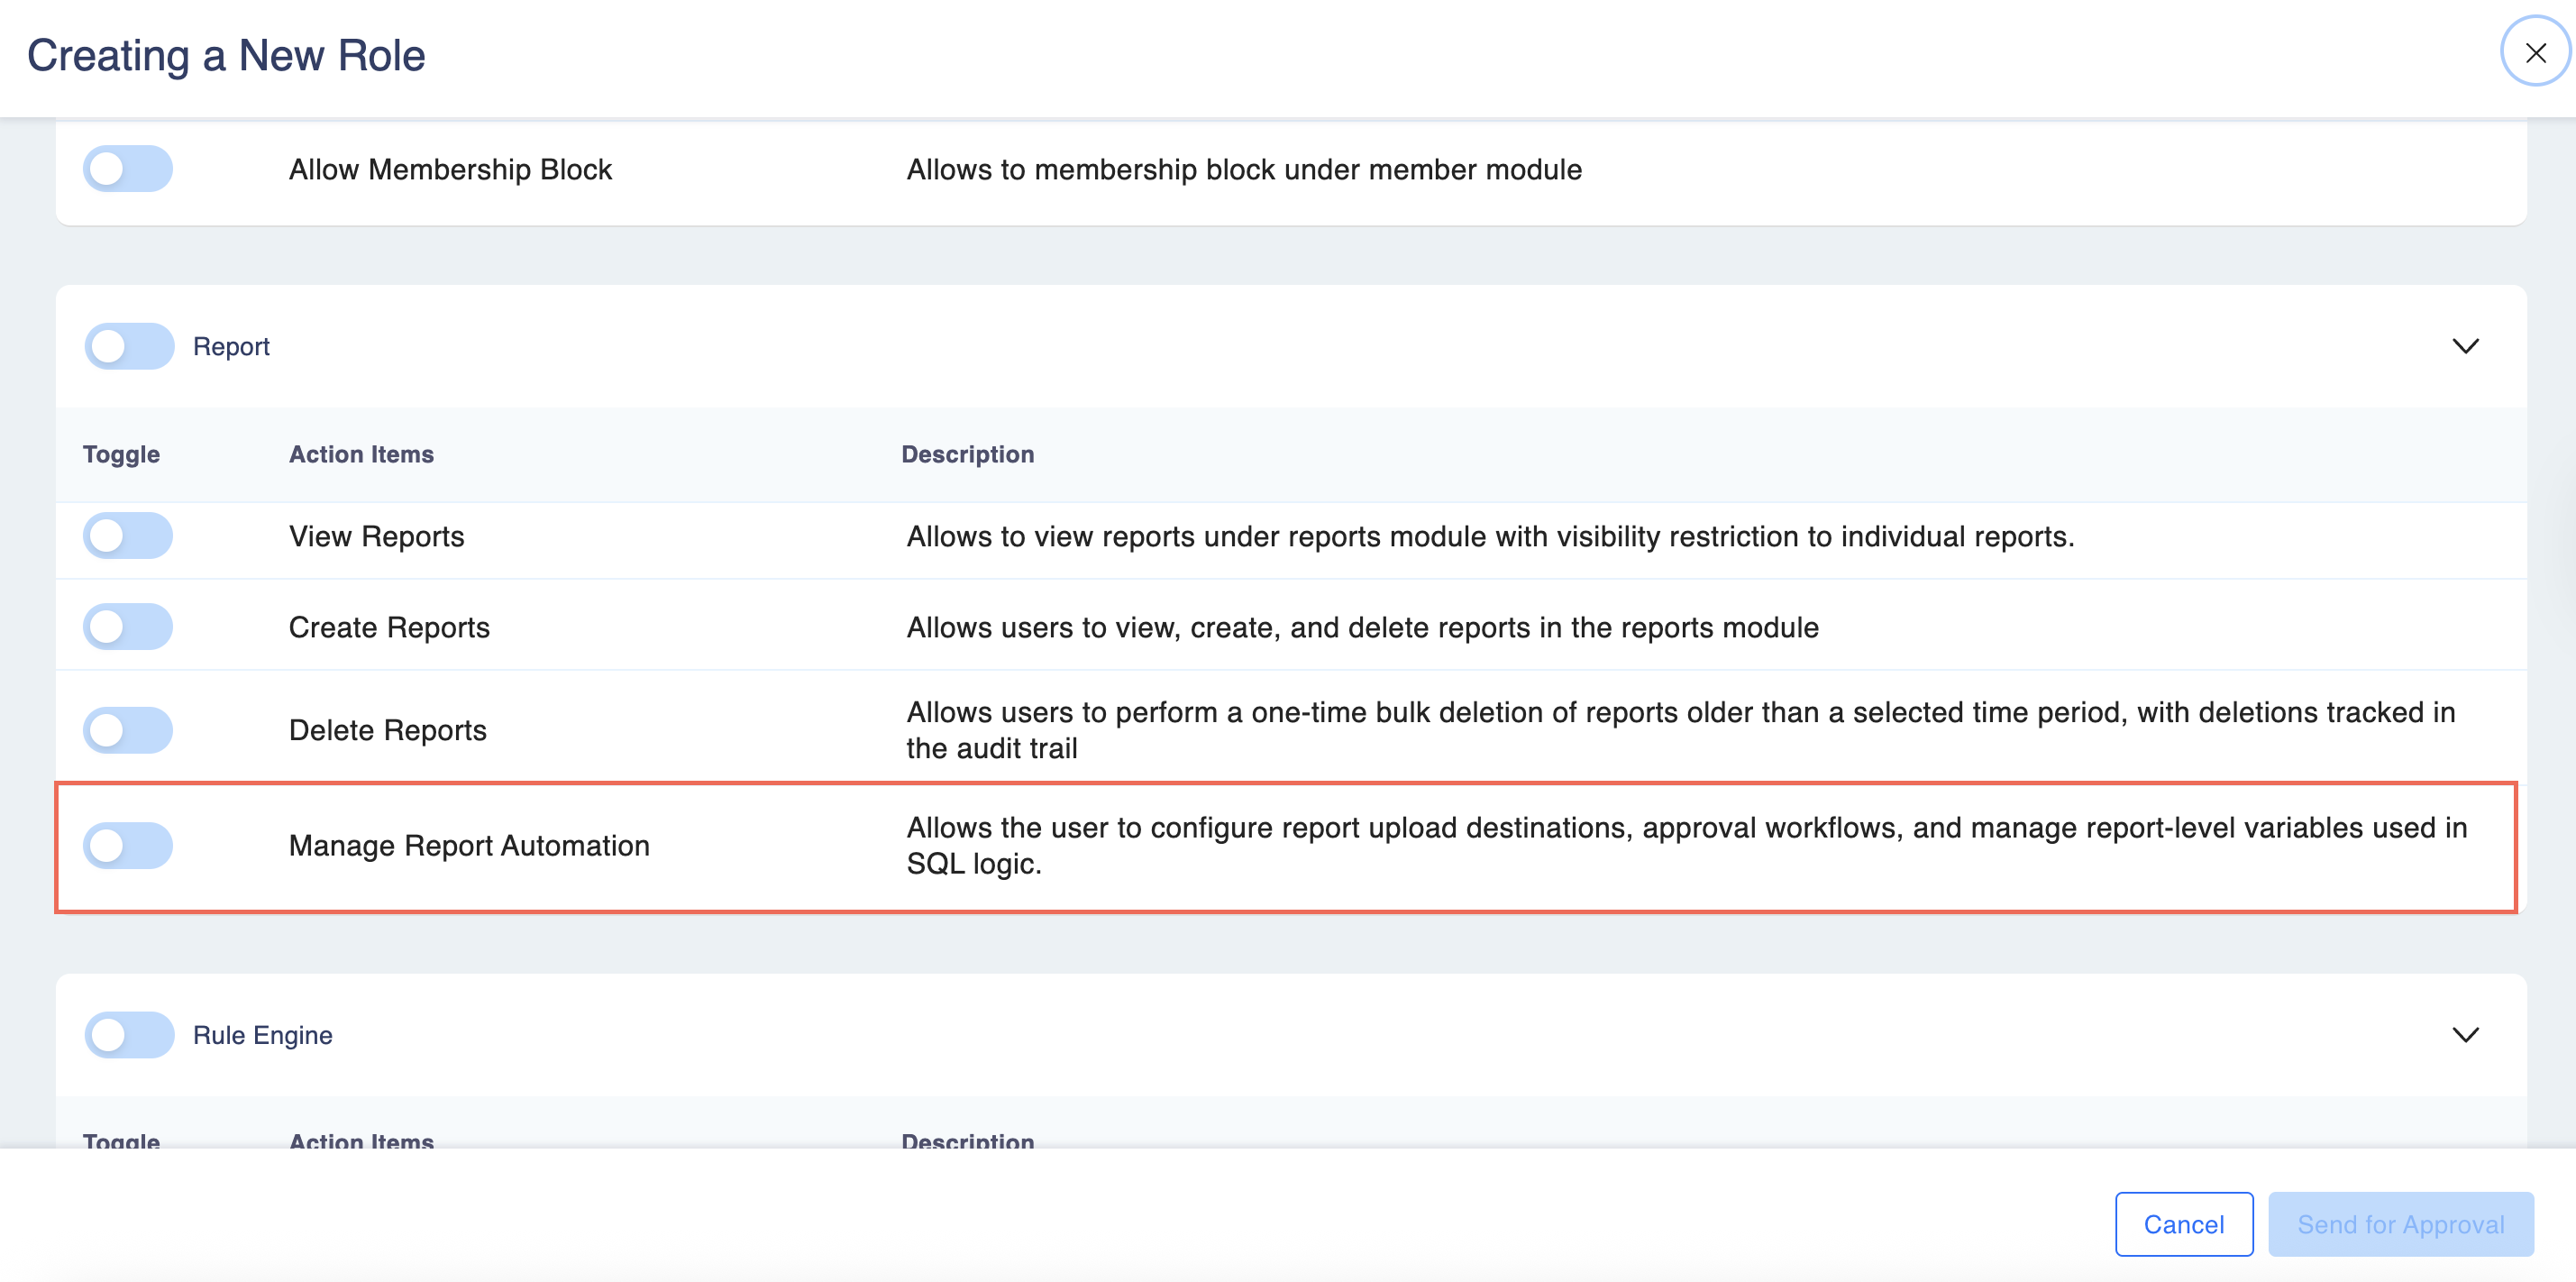Turn on View Reports permission
Screen dimensions: 2576x1282
(128, 536)
